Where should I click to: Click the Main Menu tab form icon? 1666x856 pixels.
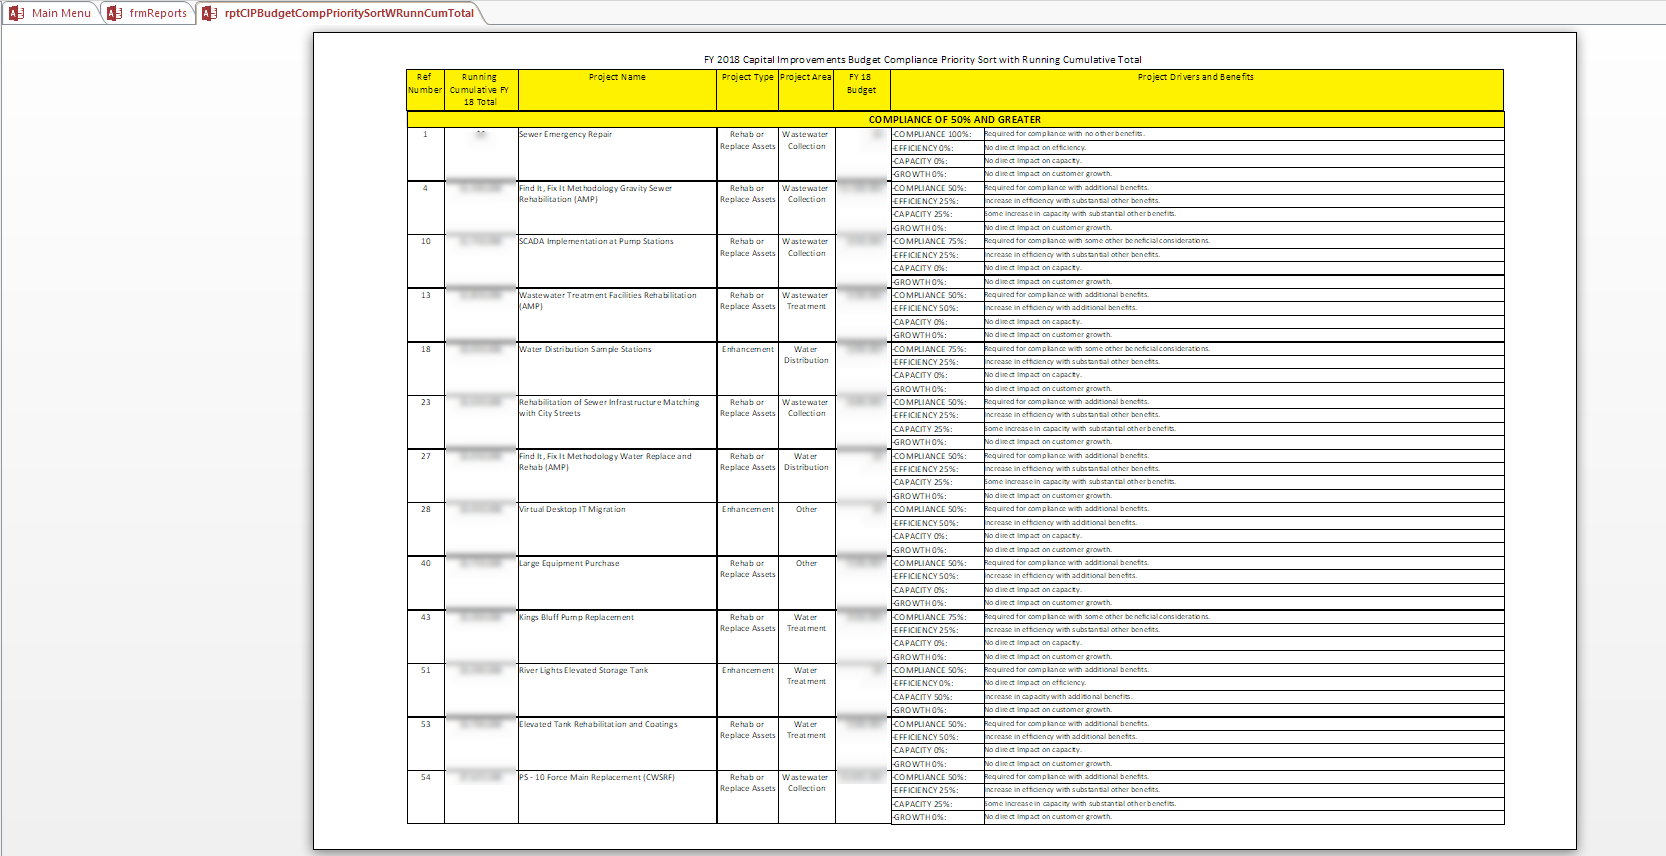(16, 13)
